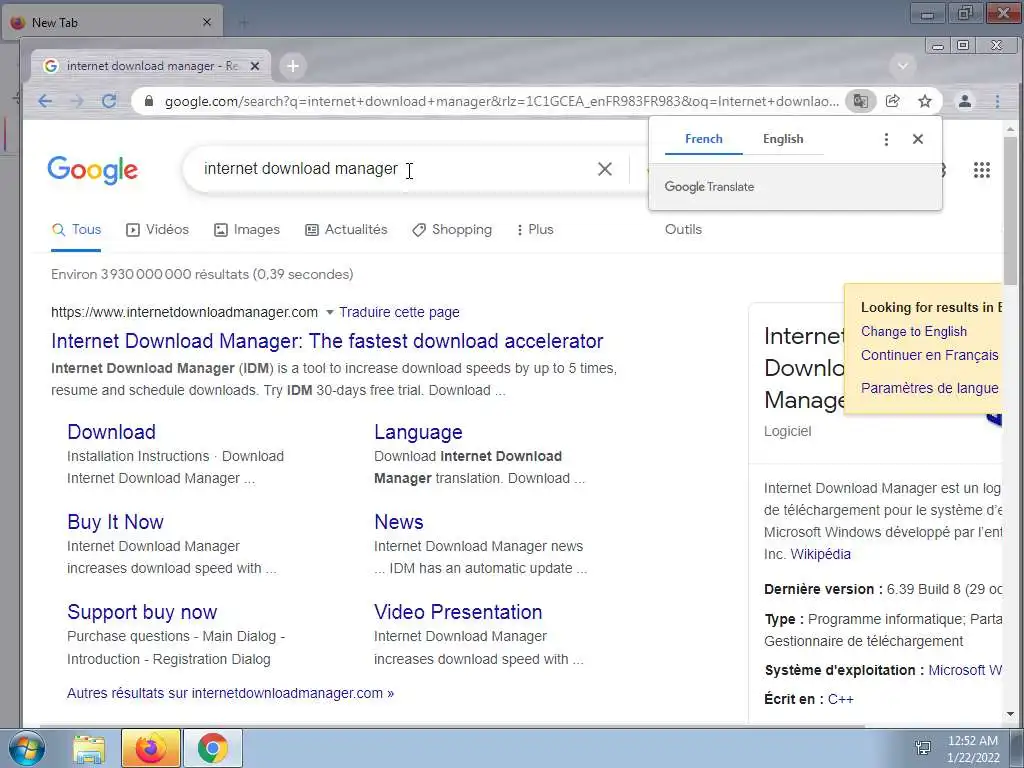Click the vertical scrollbar thumb

coord(1010,211)
